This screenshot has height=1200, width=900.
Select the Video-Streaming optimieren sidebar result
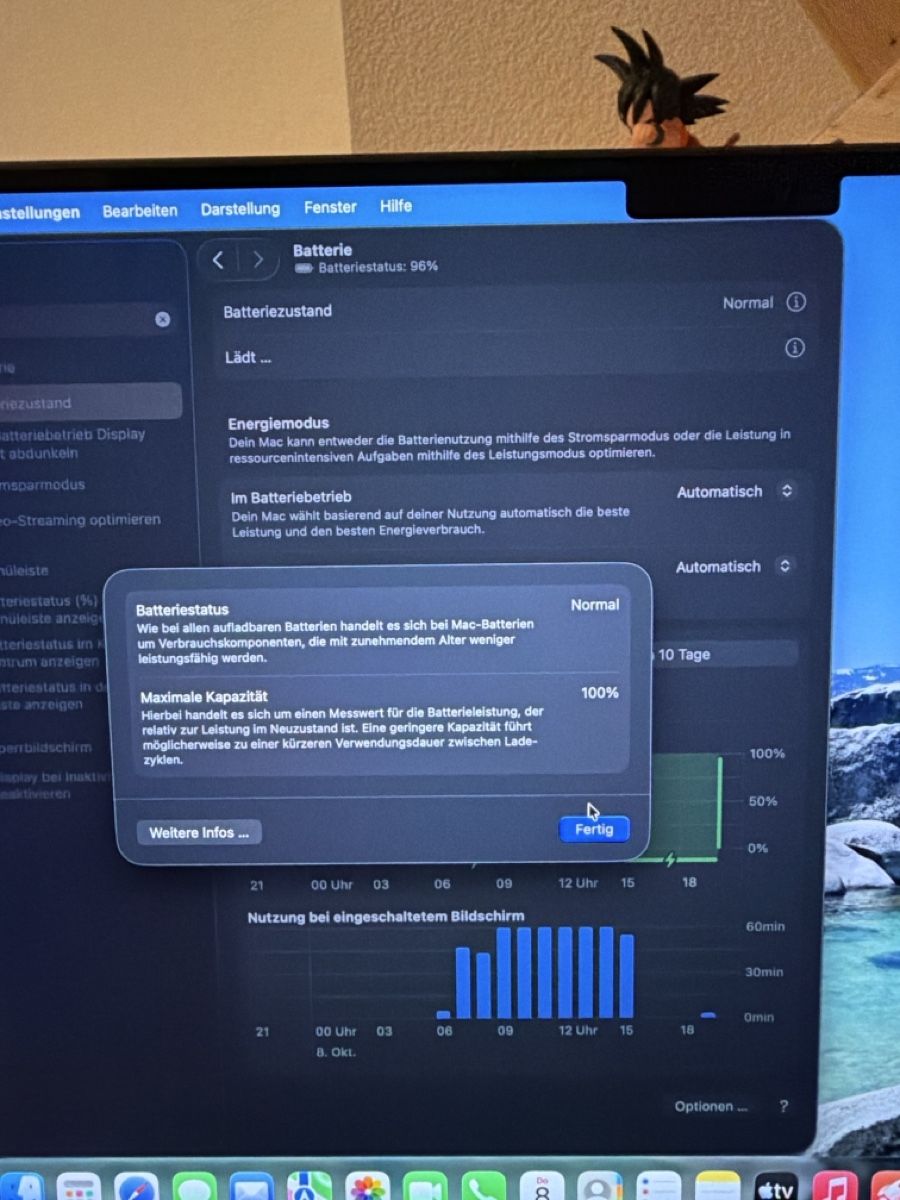click(x=80, y=520)
